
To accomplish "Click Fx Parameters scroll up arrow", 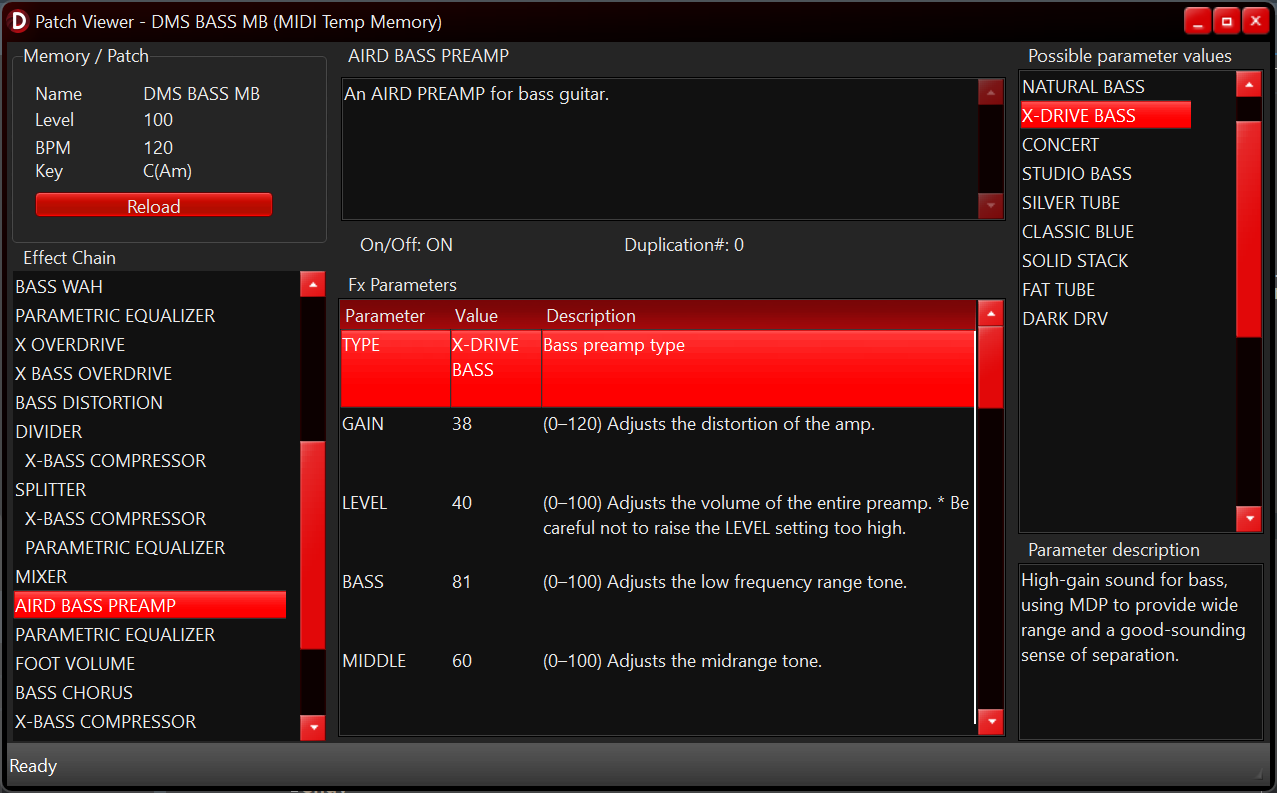I will (x=990, y=314).
